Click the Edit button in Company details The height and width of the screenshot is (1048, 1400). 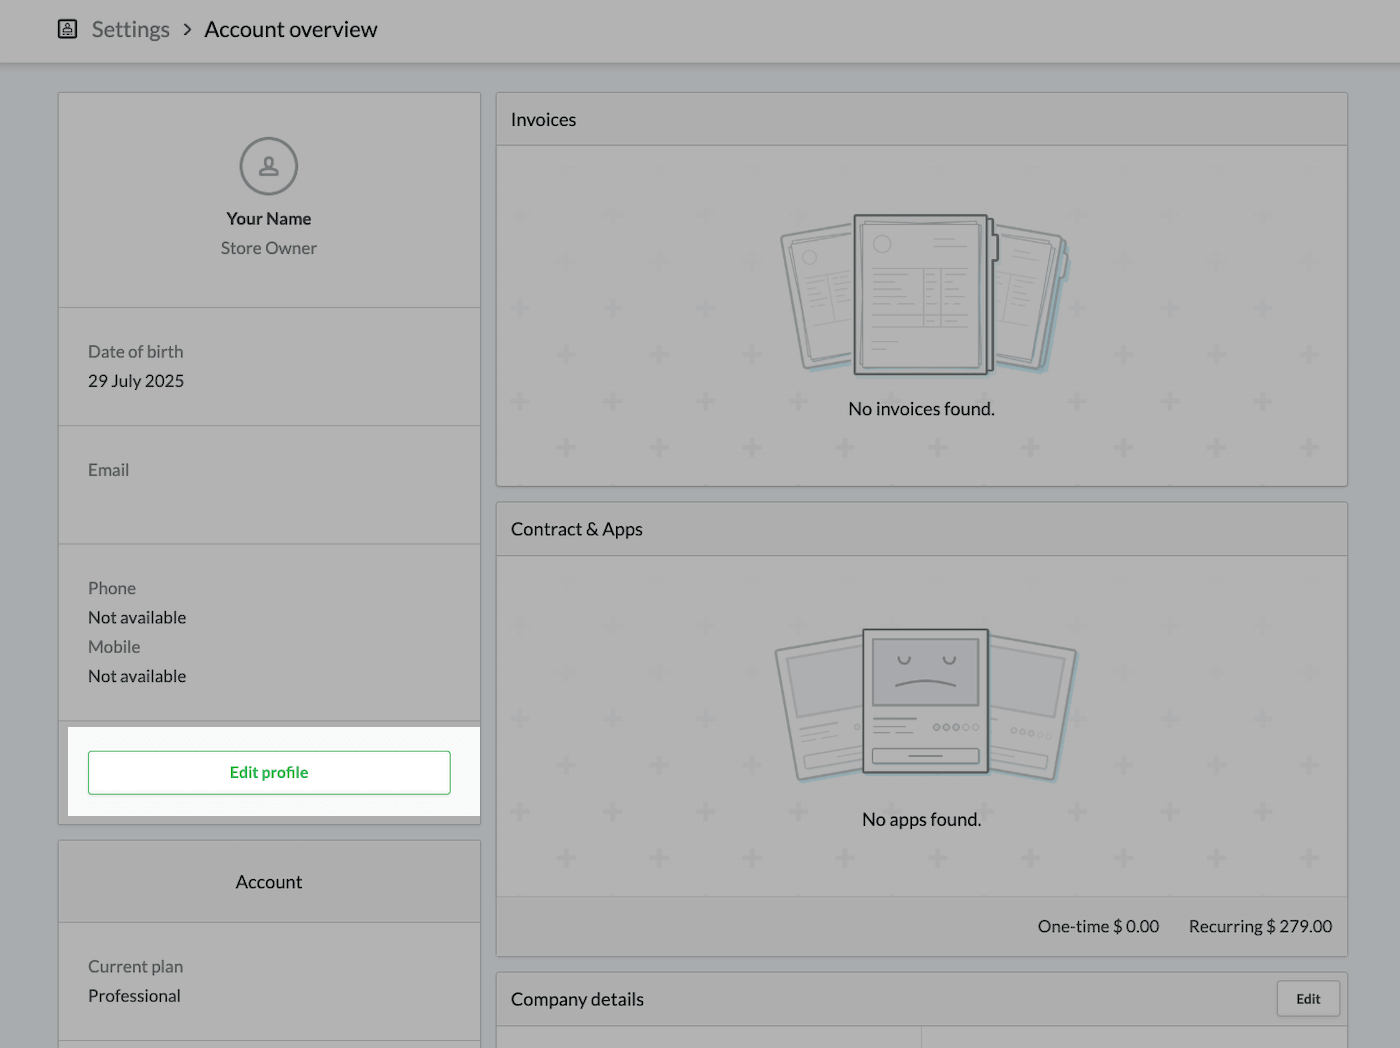[x=1308, y=999]
